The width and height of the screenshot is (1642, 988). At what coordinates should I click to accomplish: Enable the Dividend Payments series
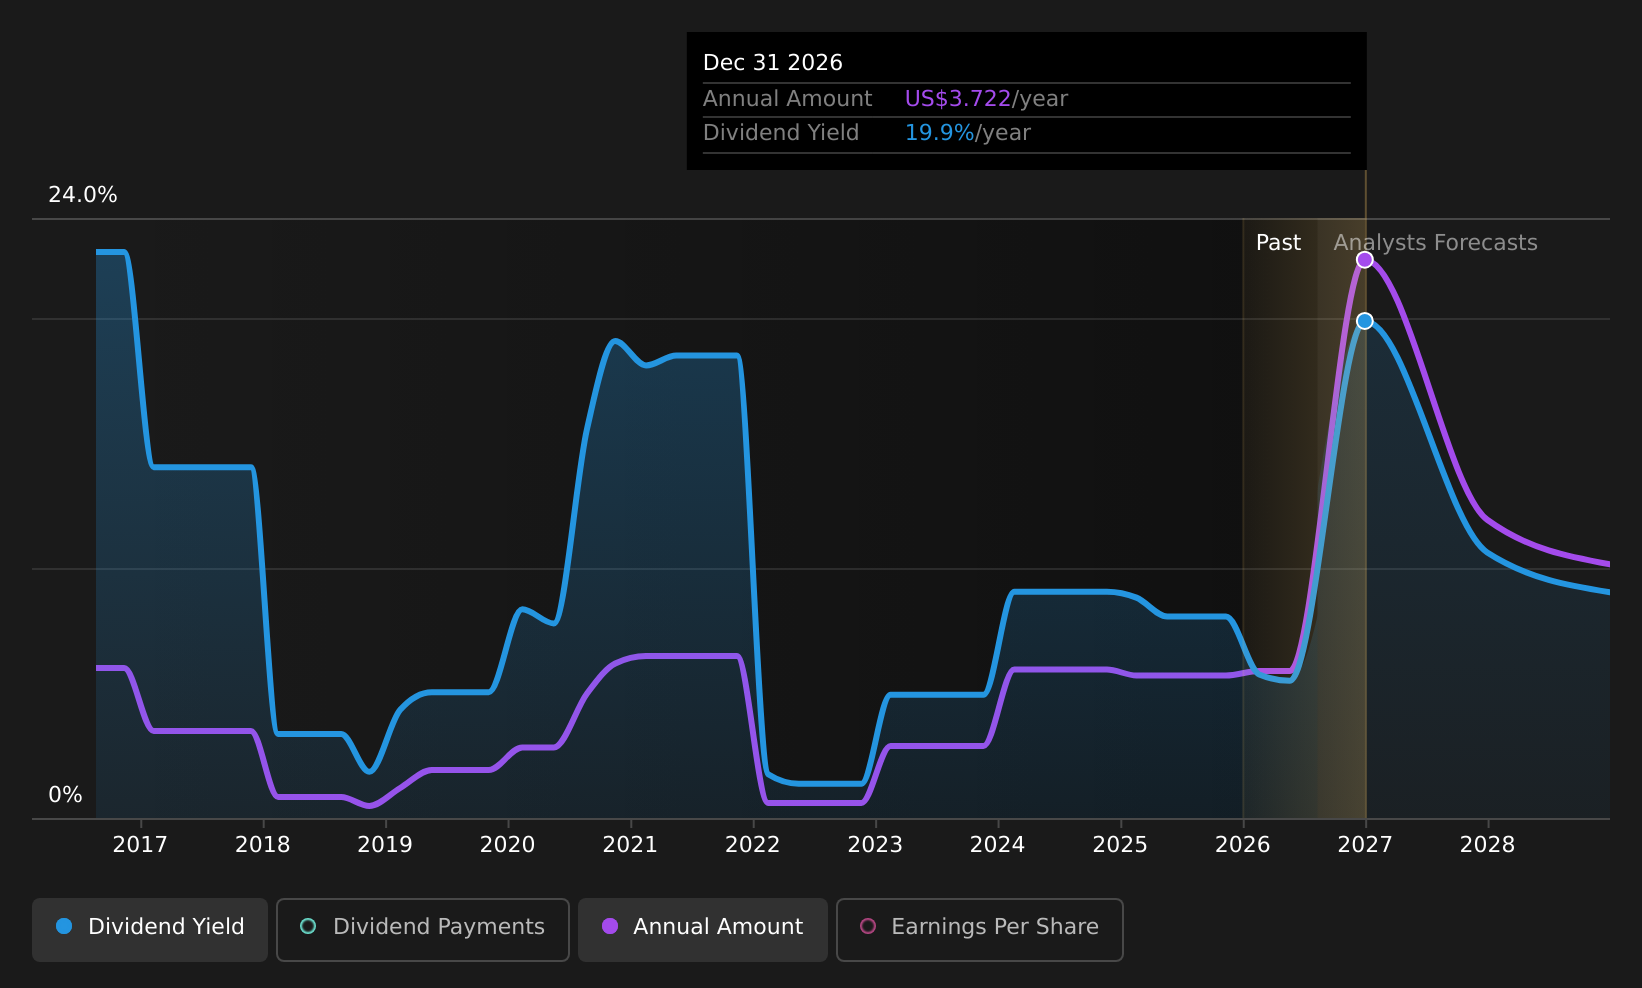[423, 929]
